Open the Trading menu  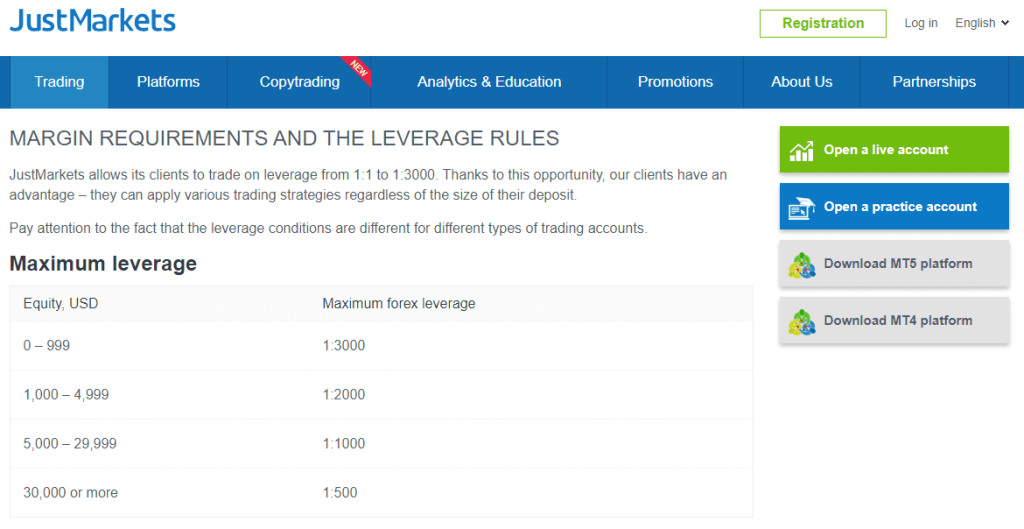point(59,82)
